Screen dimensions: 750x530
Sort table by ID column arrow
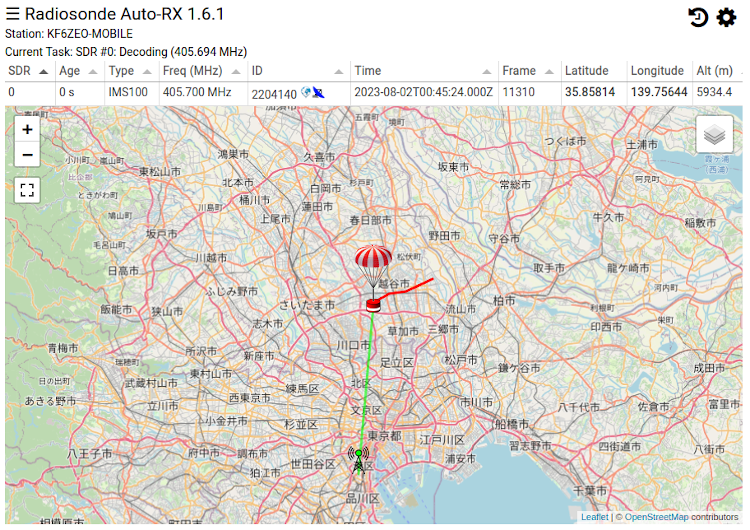click(339, 72)
